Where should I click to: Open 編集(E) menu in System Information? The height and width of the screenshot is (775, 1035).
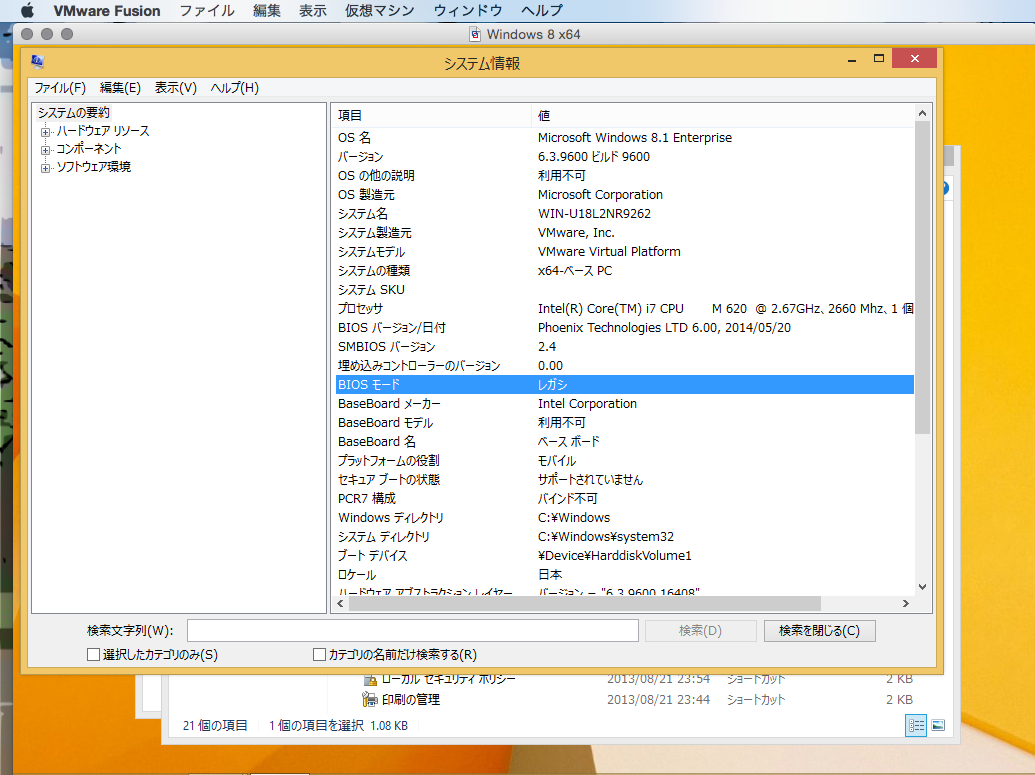tap(120, 88)
